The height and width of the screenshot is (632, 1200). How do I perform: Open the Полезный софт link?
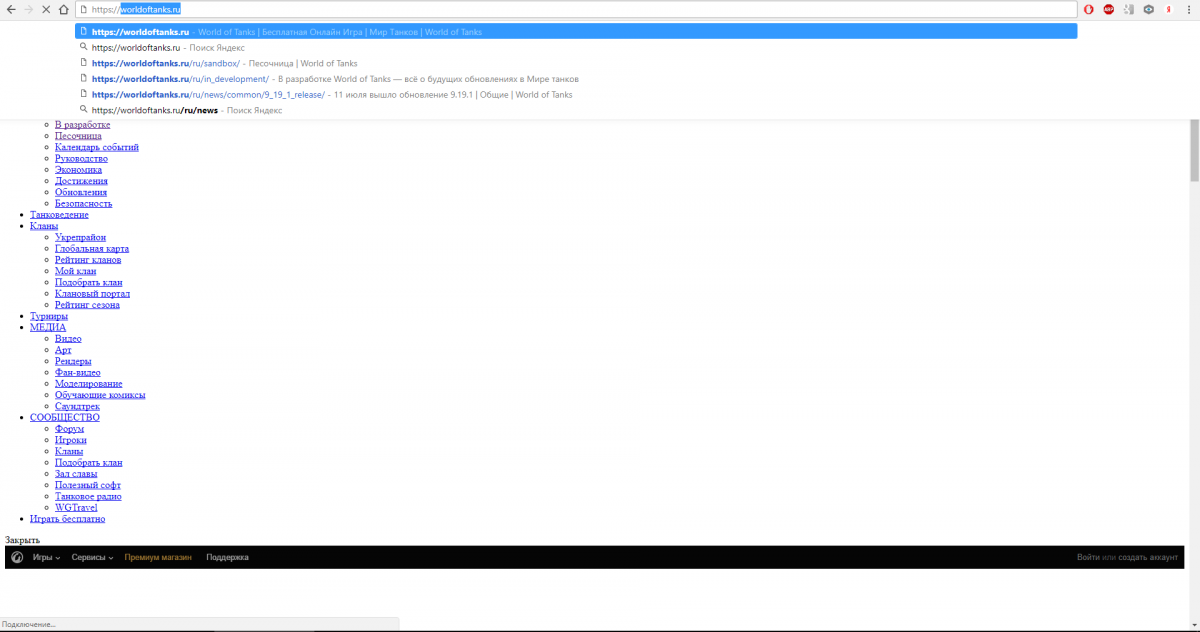[88, 485]
